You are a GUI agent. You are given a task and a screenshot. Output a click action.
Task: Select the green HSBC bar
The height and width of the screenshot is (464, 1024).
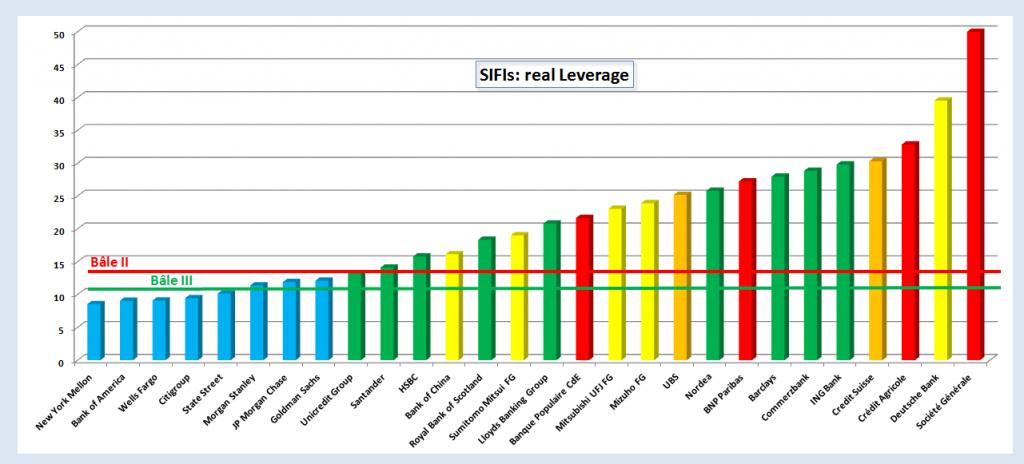pos(421,307)
